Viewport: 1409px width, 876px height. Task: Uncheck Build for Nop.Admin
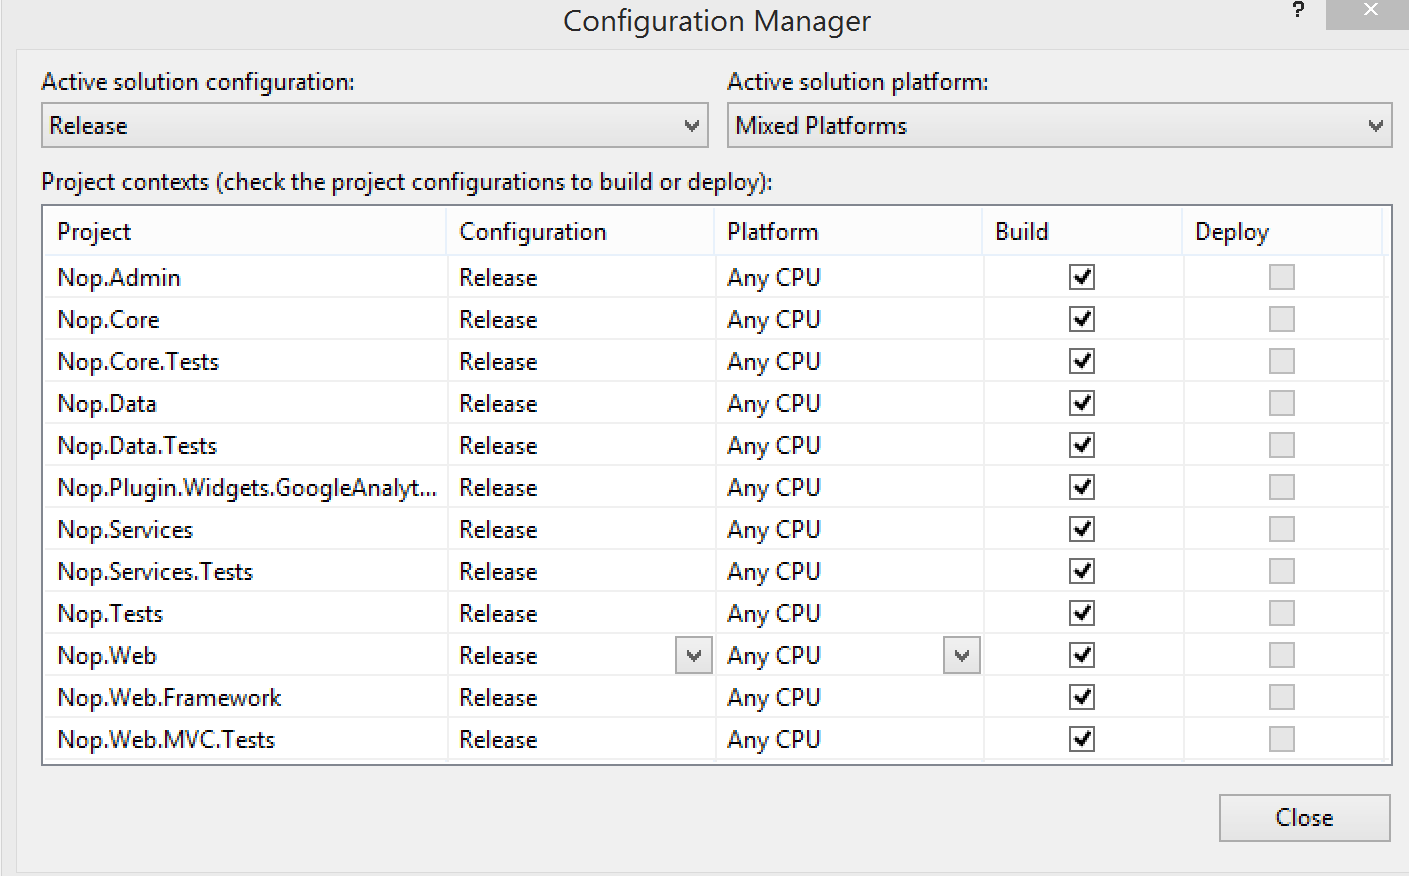tap(1082, 277)
